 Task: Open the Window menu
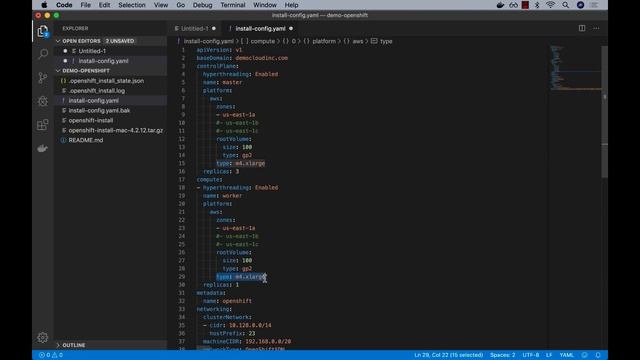tap(265, 5)
